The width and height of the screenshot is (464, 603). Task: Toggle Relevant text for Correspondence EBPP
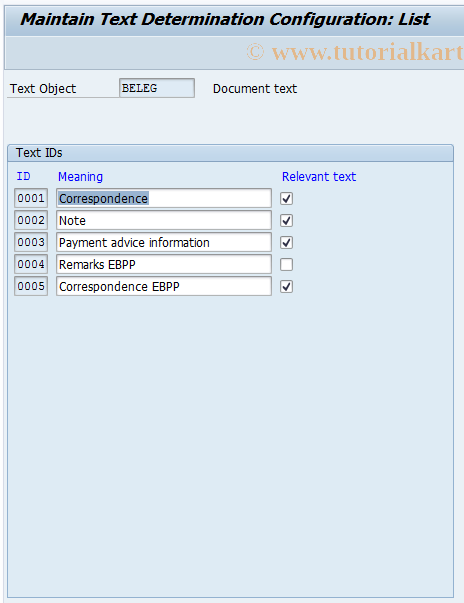[x=286, y=287]
